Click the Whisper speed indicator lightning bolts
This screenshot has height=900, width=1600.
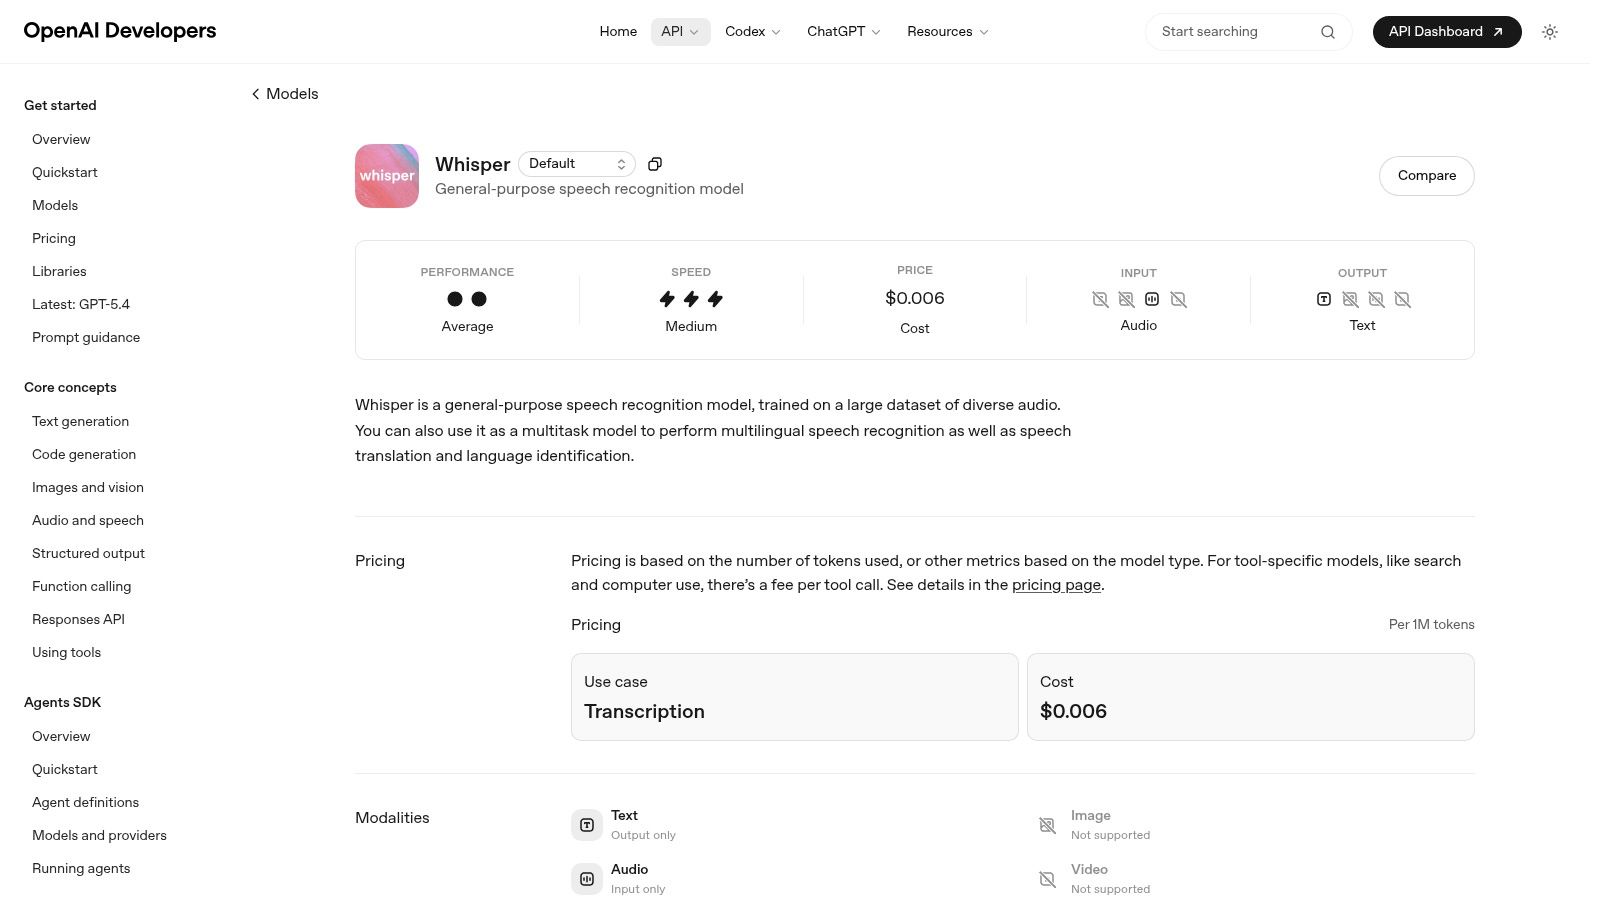point(691,298)
